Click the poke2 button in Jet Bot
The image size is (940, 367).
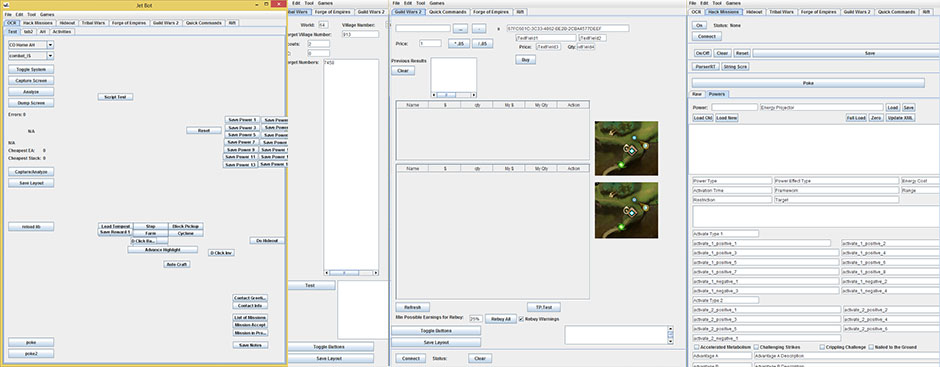[31, 354]
